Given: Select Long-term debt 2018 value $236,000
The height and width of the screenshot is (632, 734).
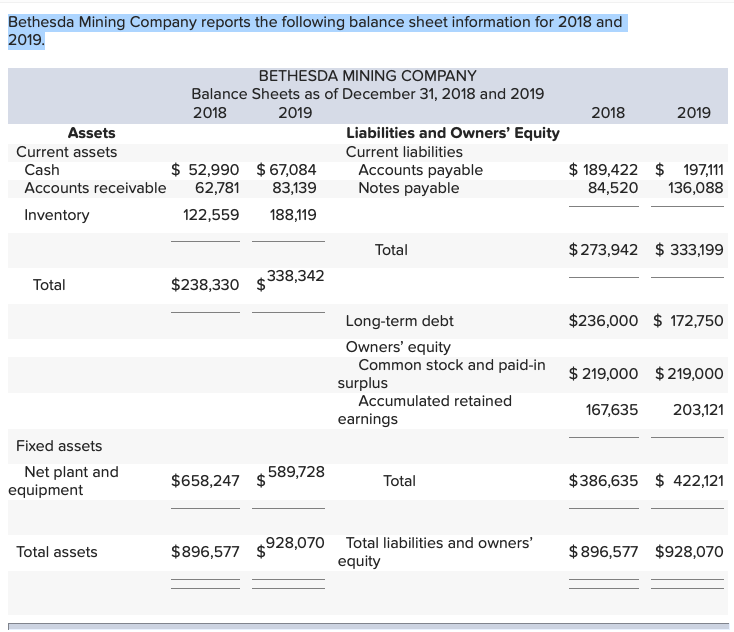Looking at the screenshot, I should click(x=603, y=321).
